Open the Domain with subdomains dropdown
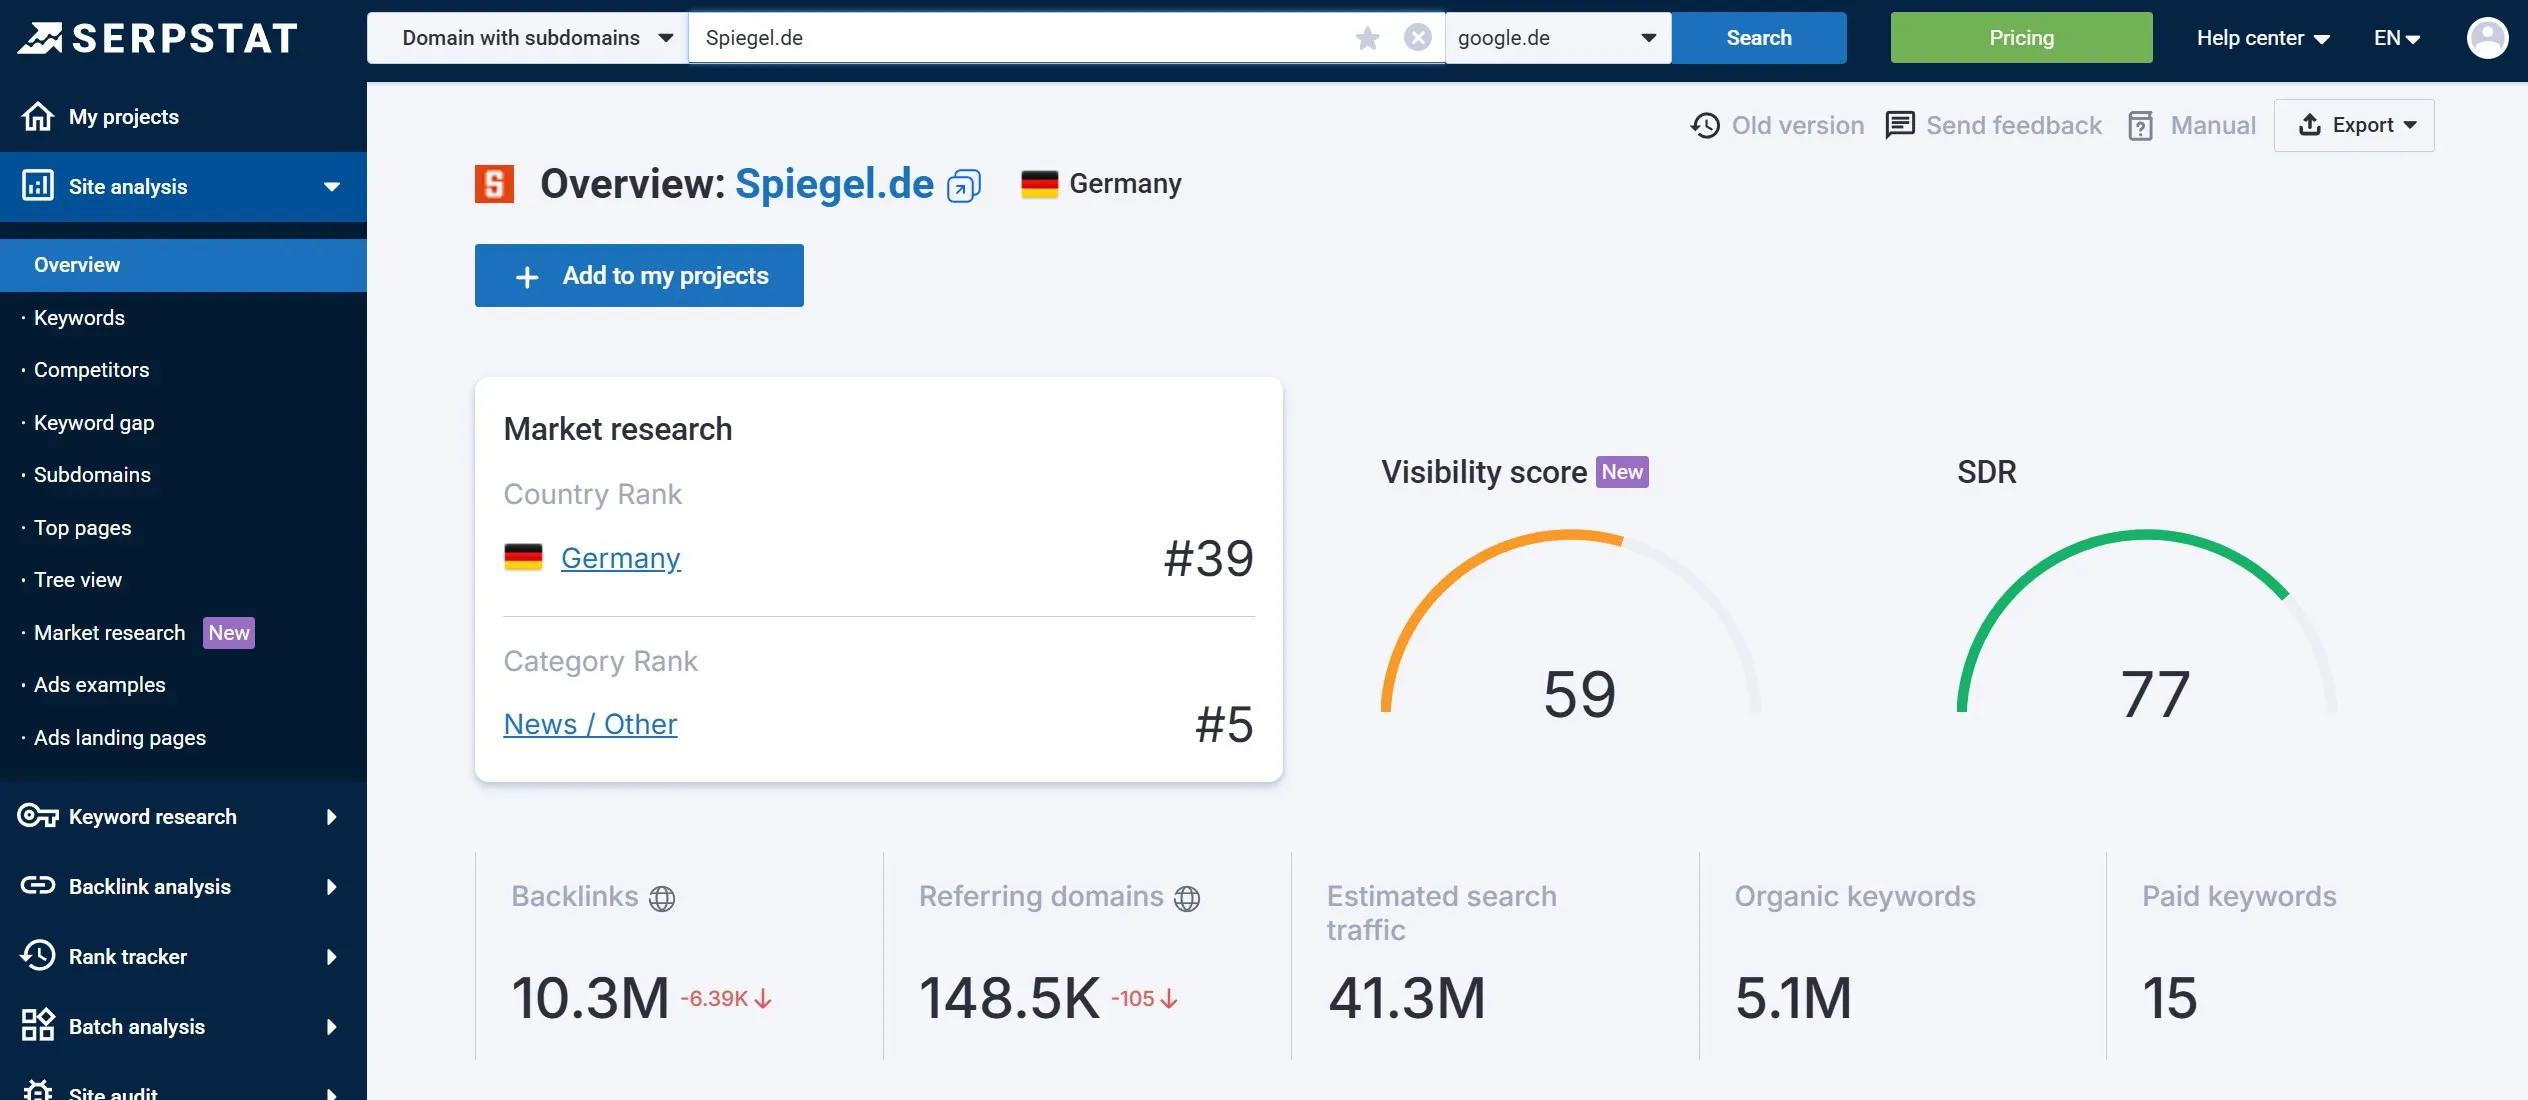 click(x=527, y=38)
